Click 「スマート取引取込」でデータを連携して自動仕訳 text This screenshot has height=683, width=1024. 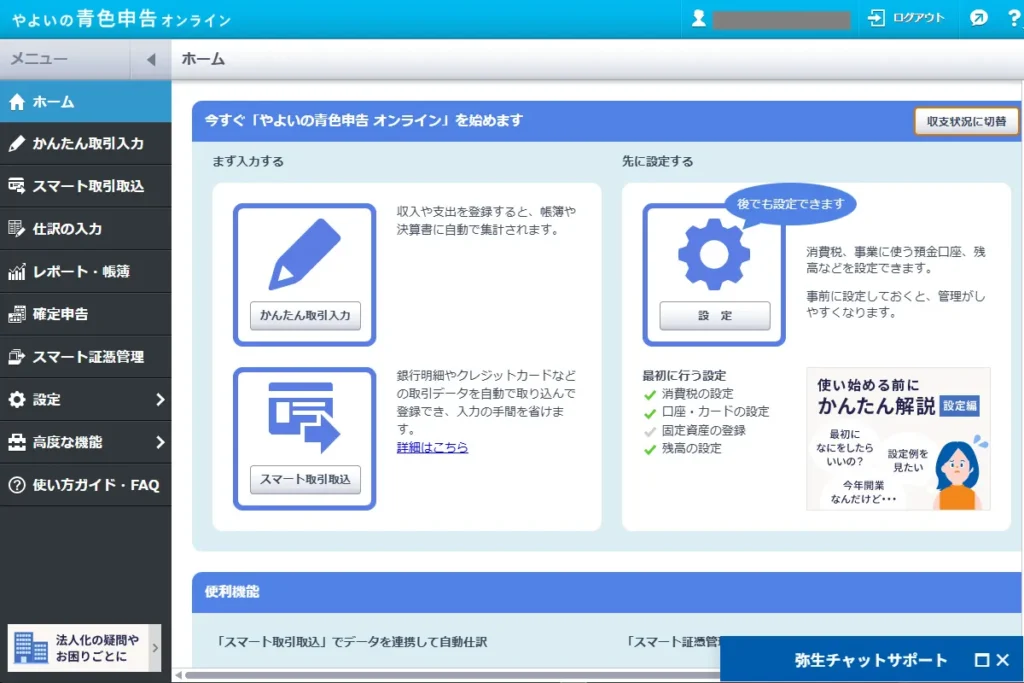(x=352, y=642)
